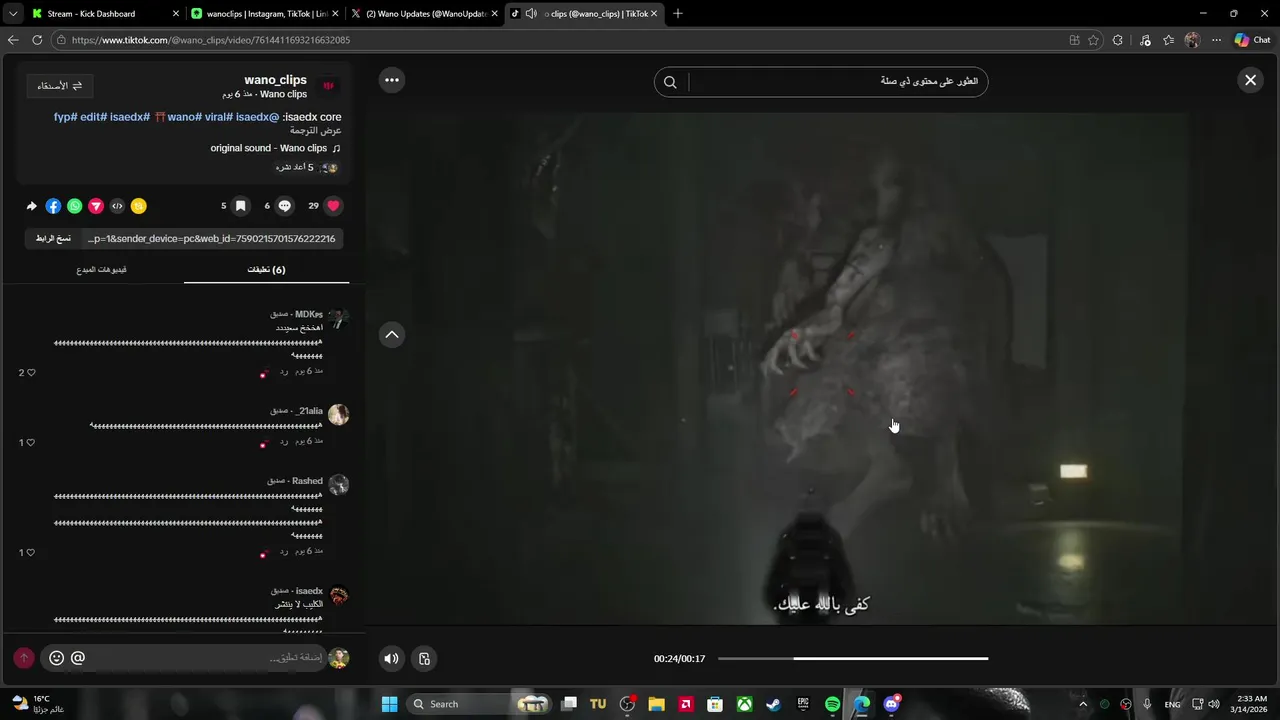Seek on the video progress bar
1280x720 pixels.
pos(853,658)
